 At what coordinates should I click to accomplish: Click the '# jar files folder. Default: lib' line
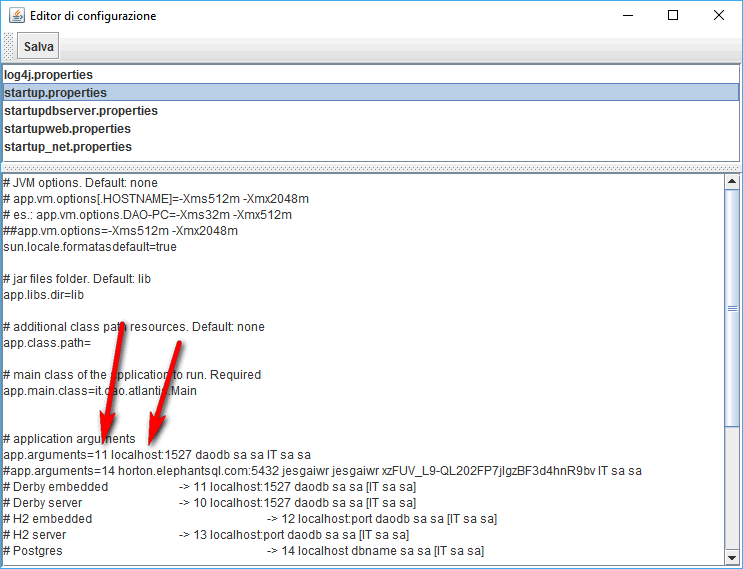[x=77, y=279]
